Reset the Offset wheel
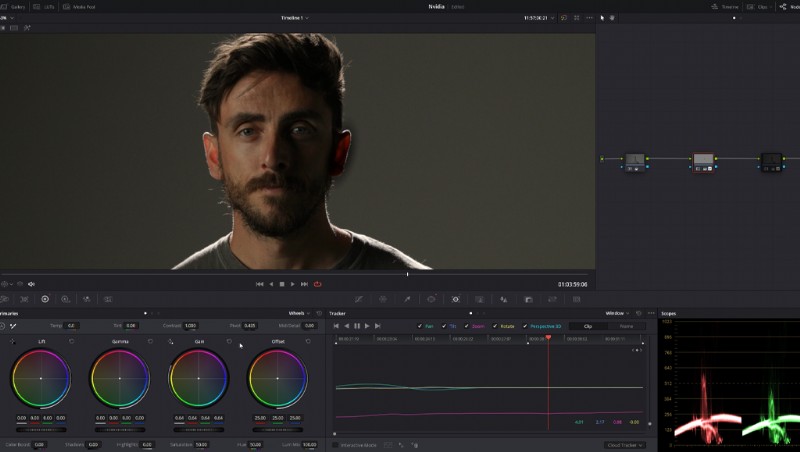 point(308,341)
